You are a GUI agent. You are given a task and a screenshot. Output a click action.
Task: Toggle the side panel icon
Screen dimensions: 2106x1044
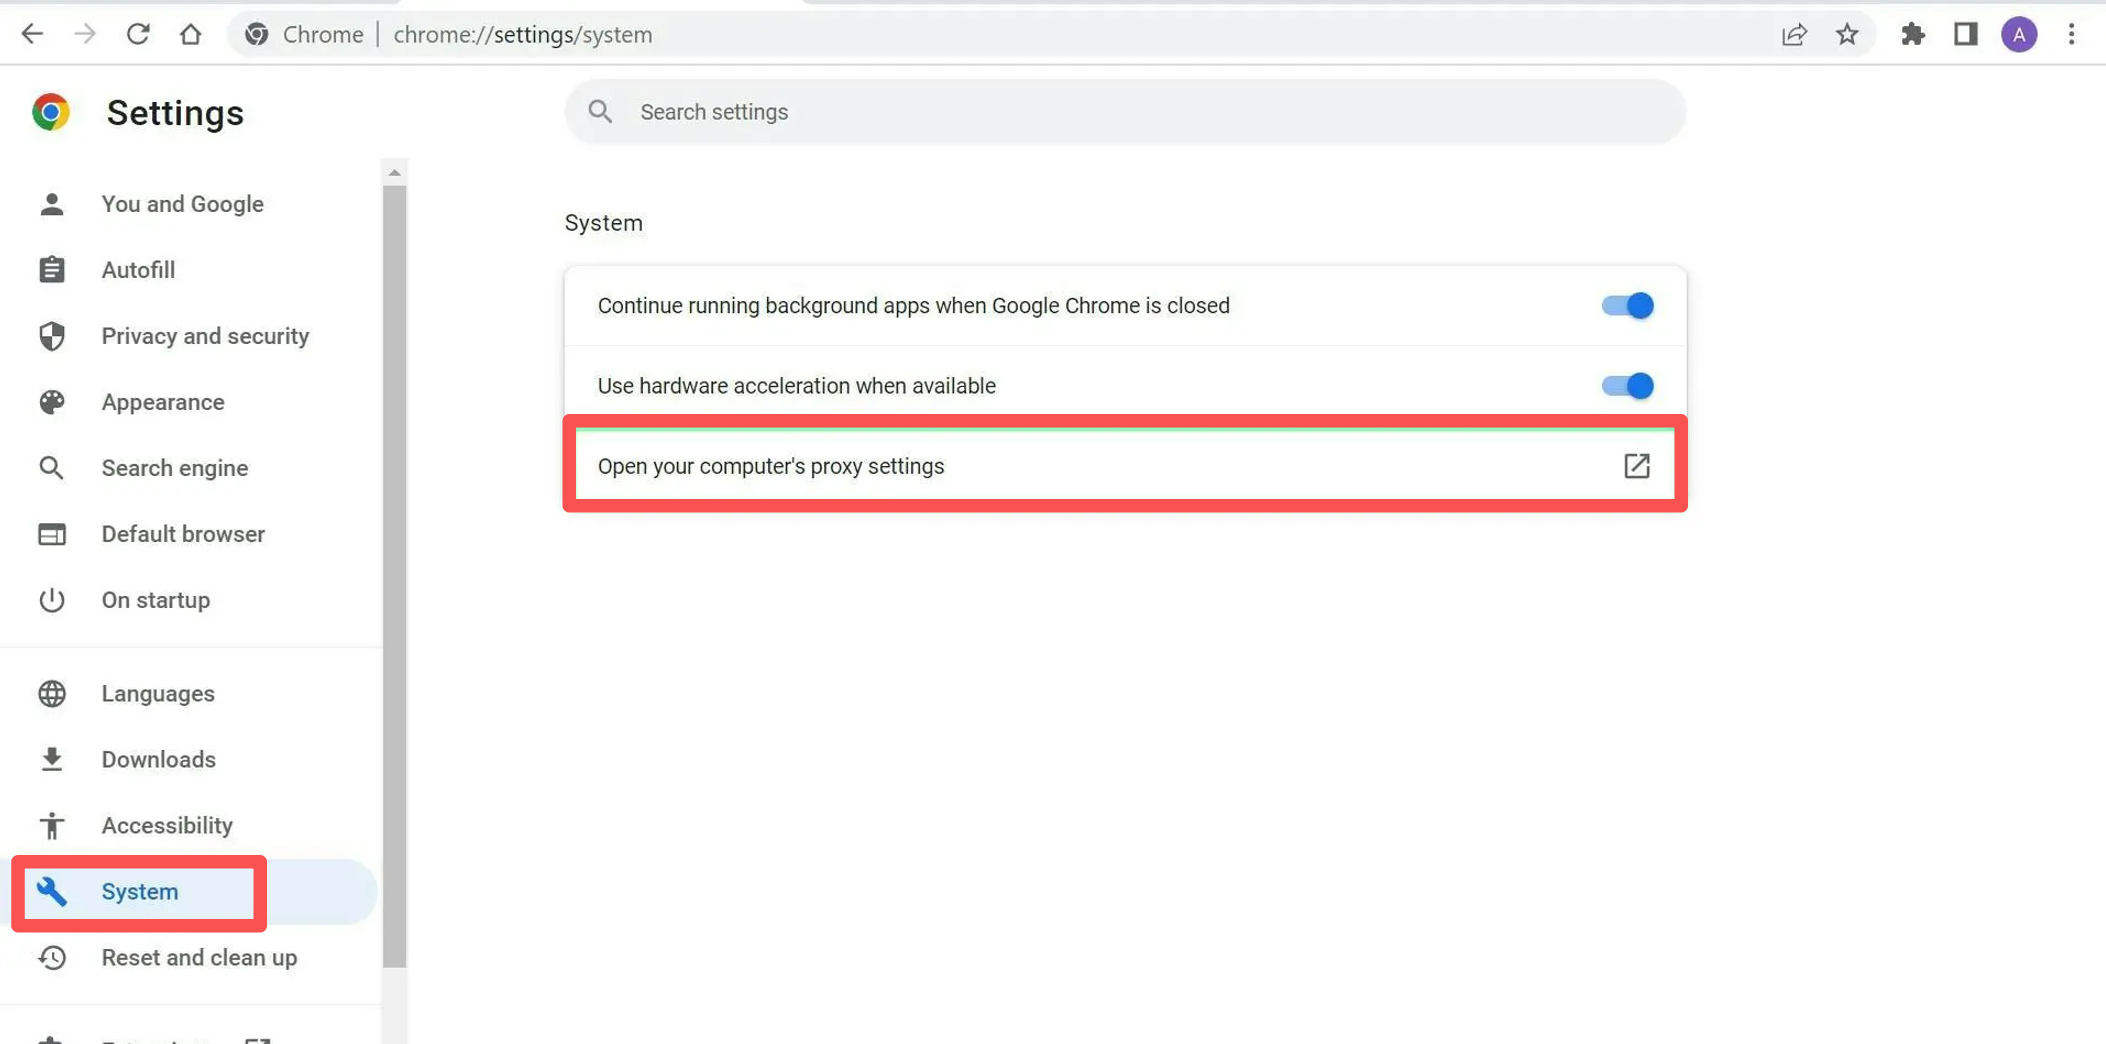point(1966,34)
